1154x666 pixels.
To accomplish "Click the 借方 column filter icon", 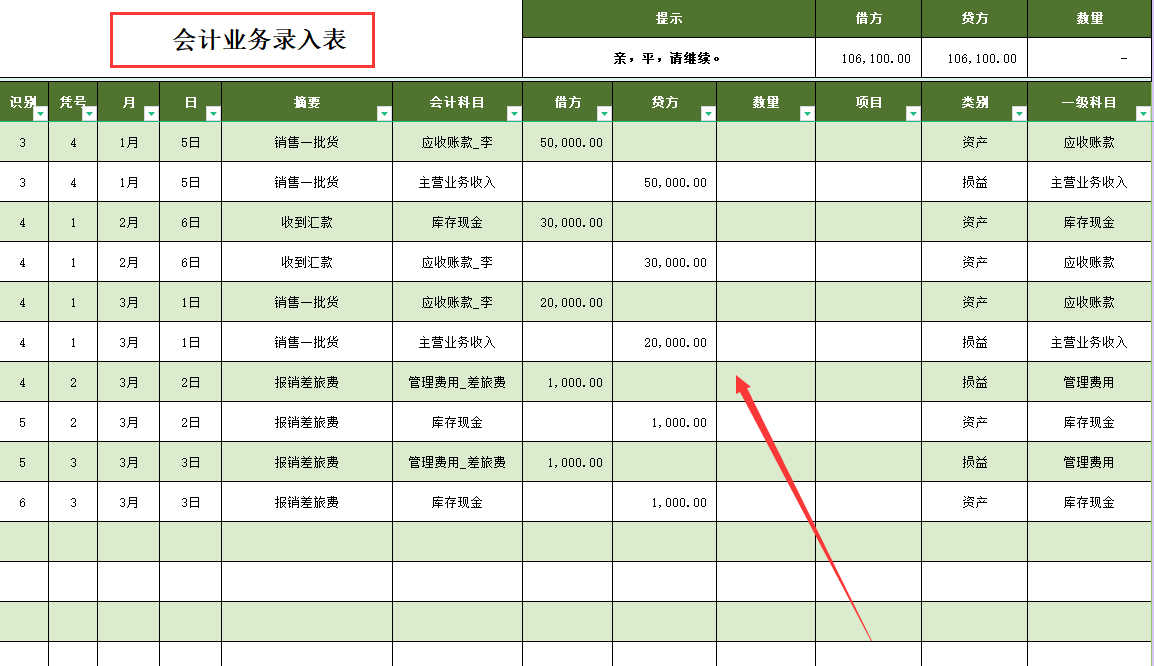I will (x=603, y=113).
